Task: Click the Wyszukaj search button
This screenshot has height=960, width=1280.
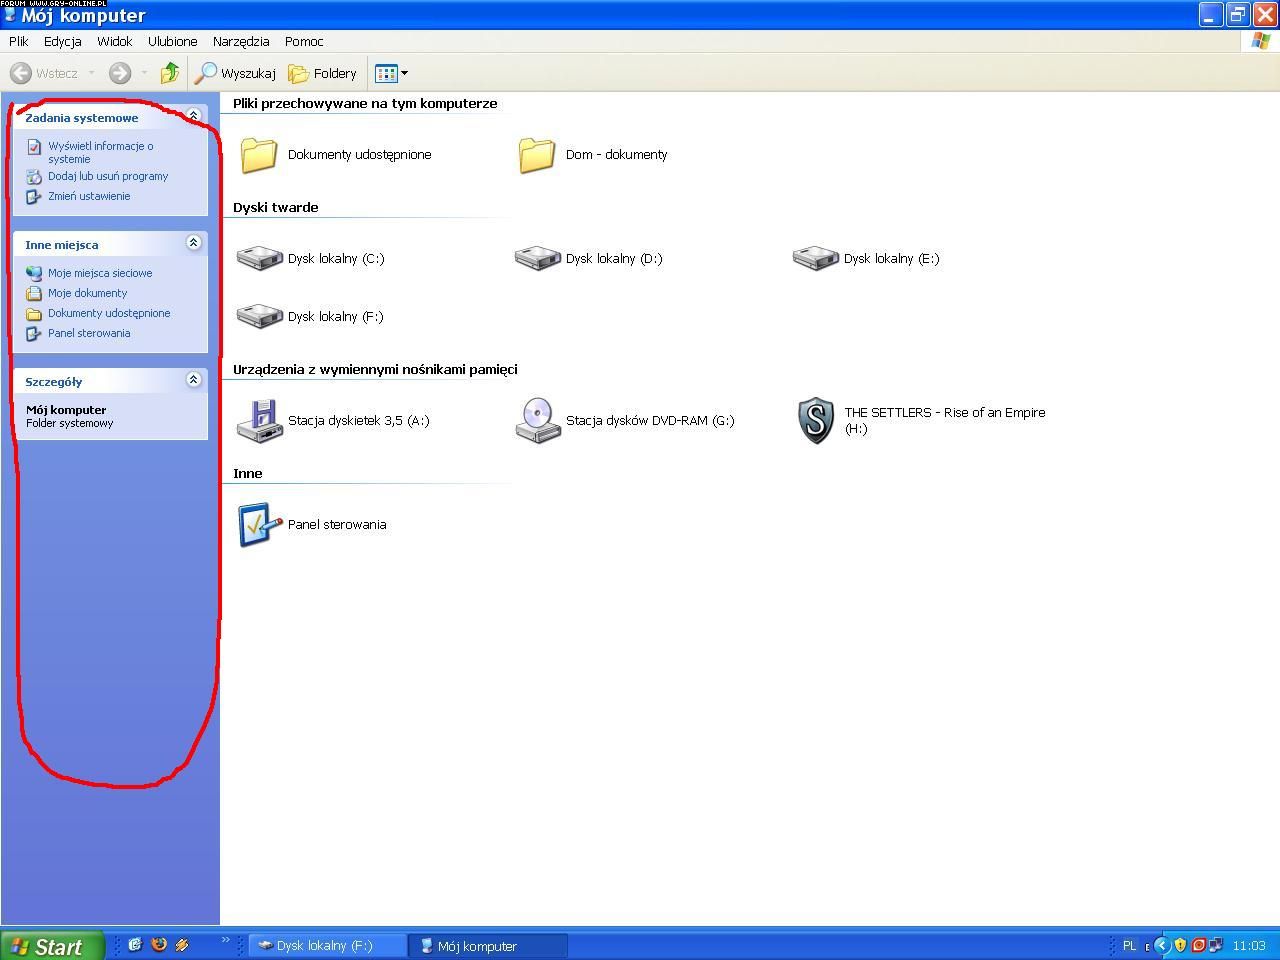Action: 235,73
